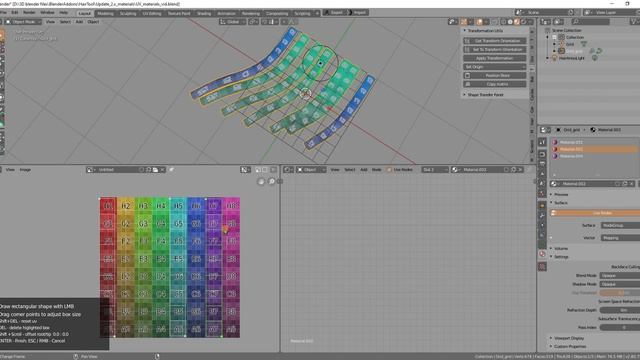Expand the Viewport Display section
Viewport: 640px width, 360px height.
(568, 338)
